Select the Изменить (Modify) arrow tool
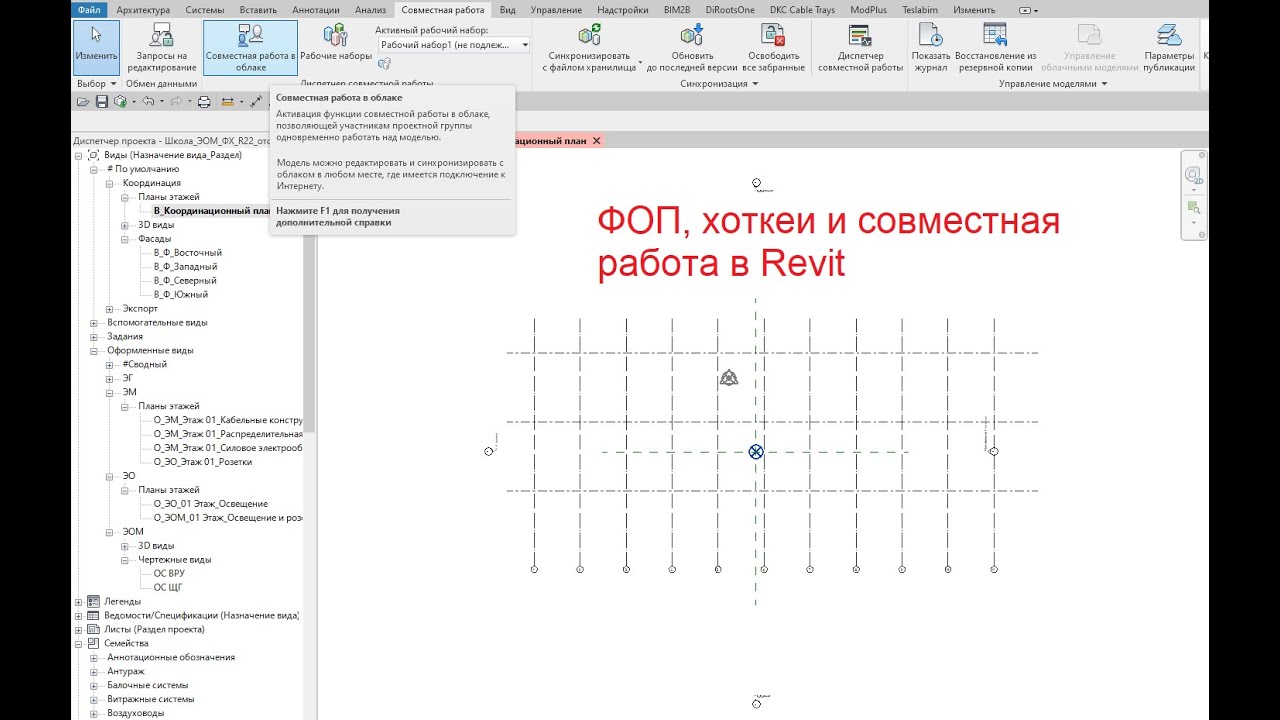This screenshot has height=720, width=1280. tap(97, 47)
